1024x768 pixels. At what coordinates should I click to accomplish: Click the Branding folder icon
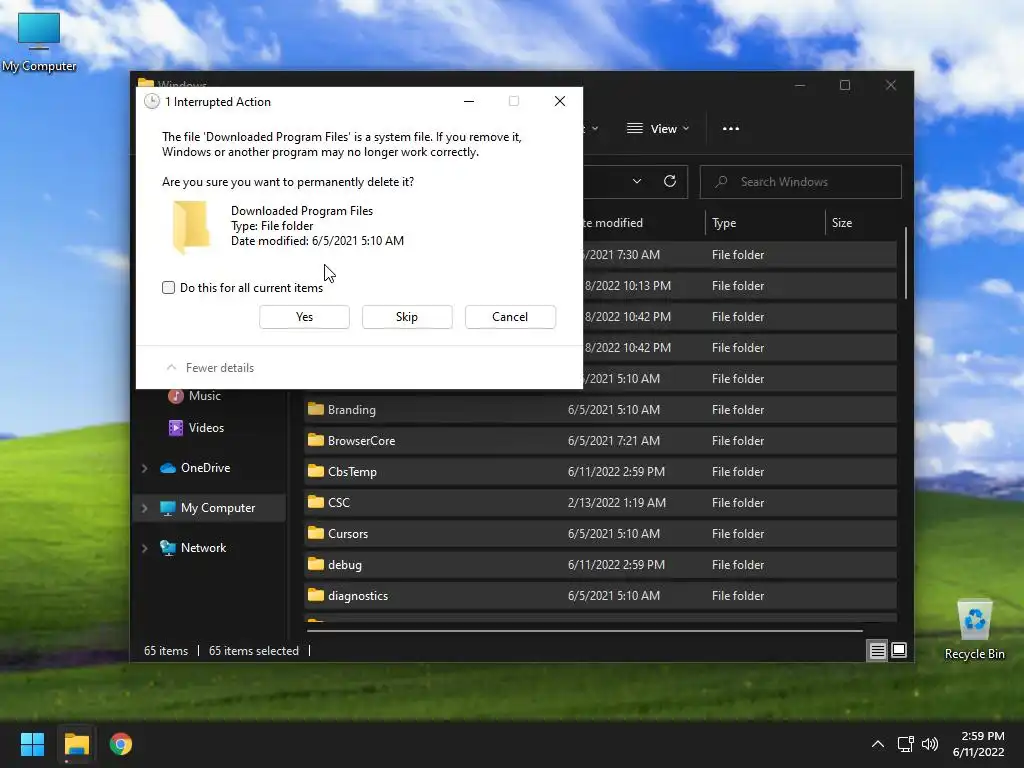coord(316,409)
